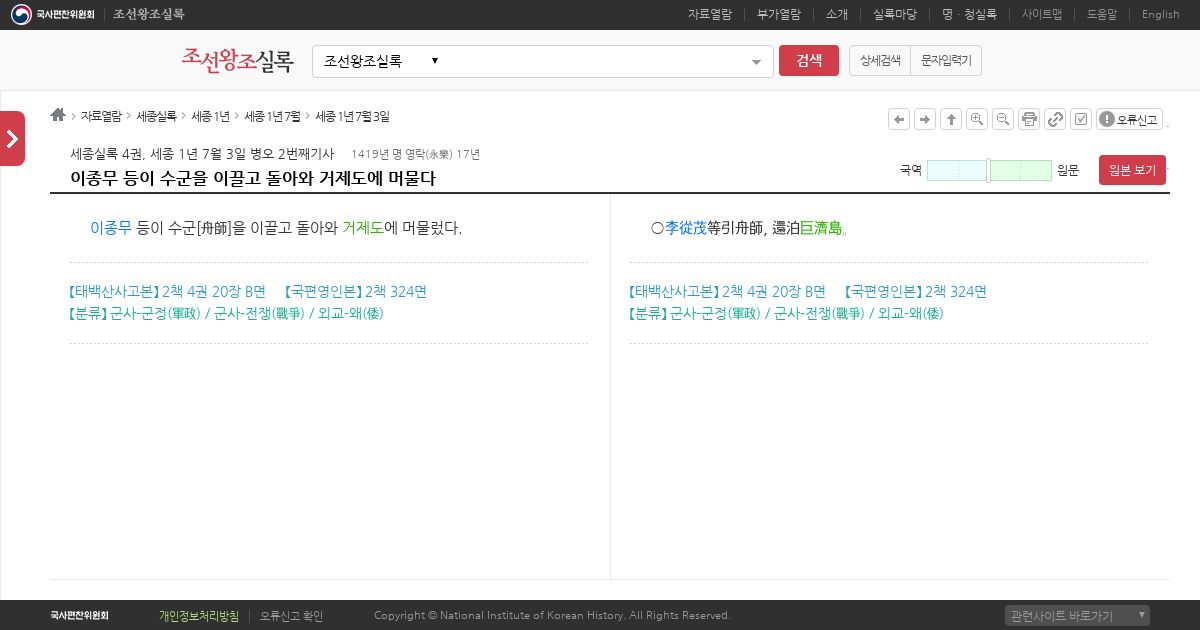The width and height of the screenshot is (1200, 630).
Task: Click the blue 국역 side of slider
Action: [x=957, y=170]
